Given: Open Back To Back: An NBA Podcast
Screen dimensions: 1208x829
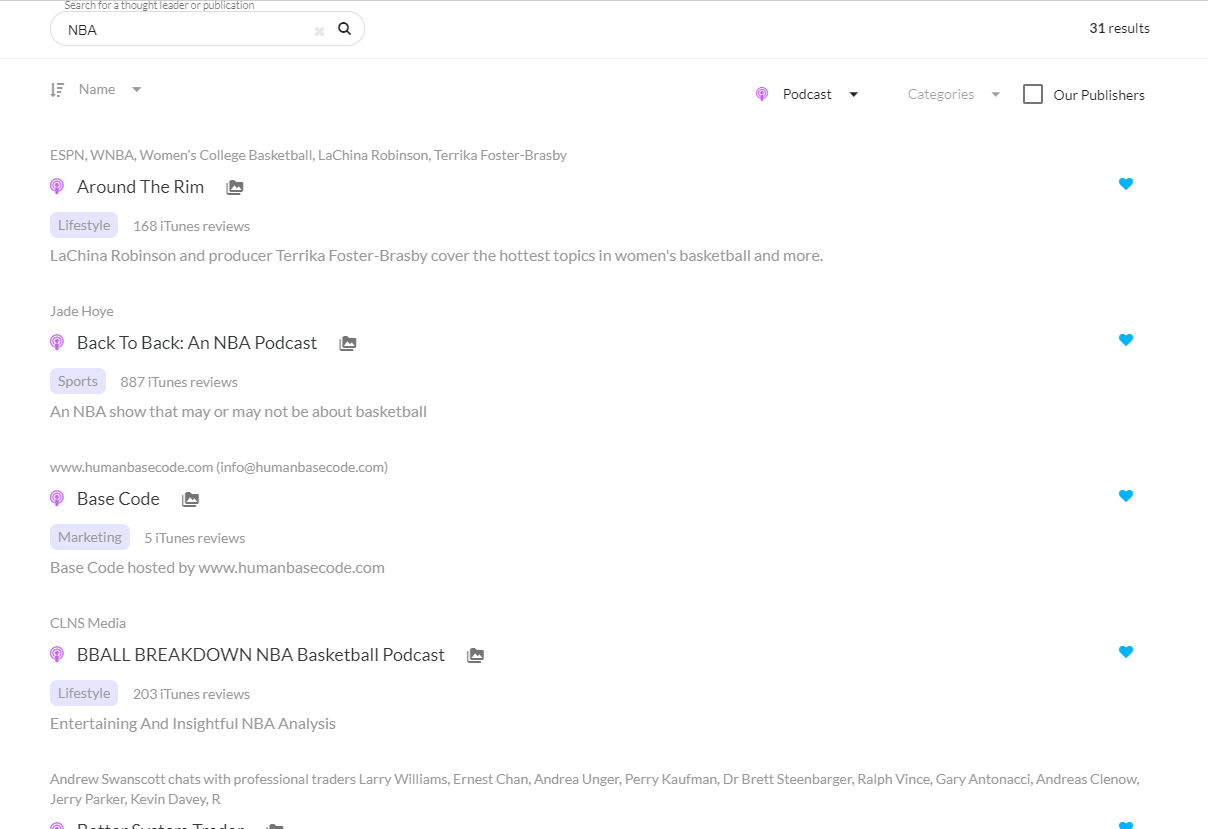Looking at the screenshot, I should pyautogui.click(x=197, y=343).
